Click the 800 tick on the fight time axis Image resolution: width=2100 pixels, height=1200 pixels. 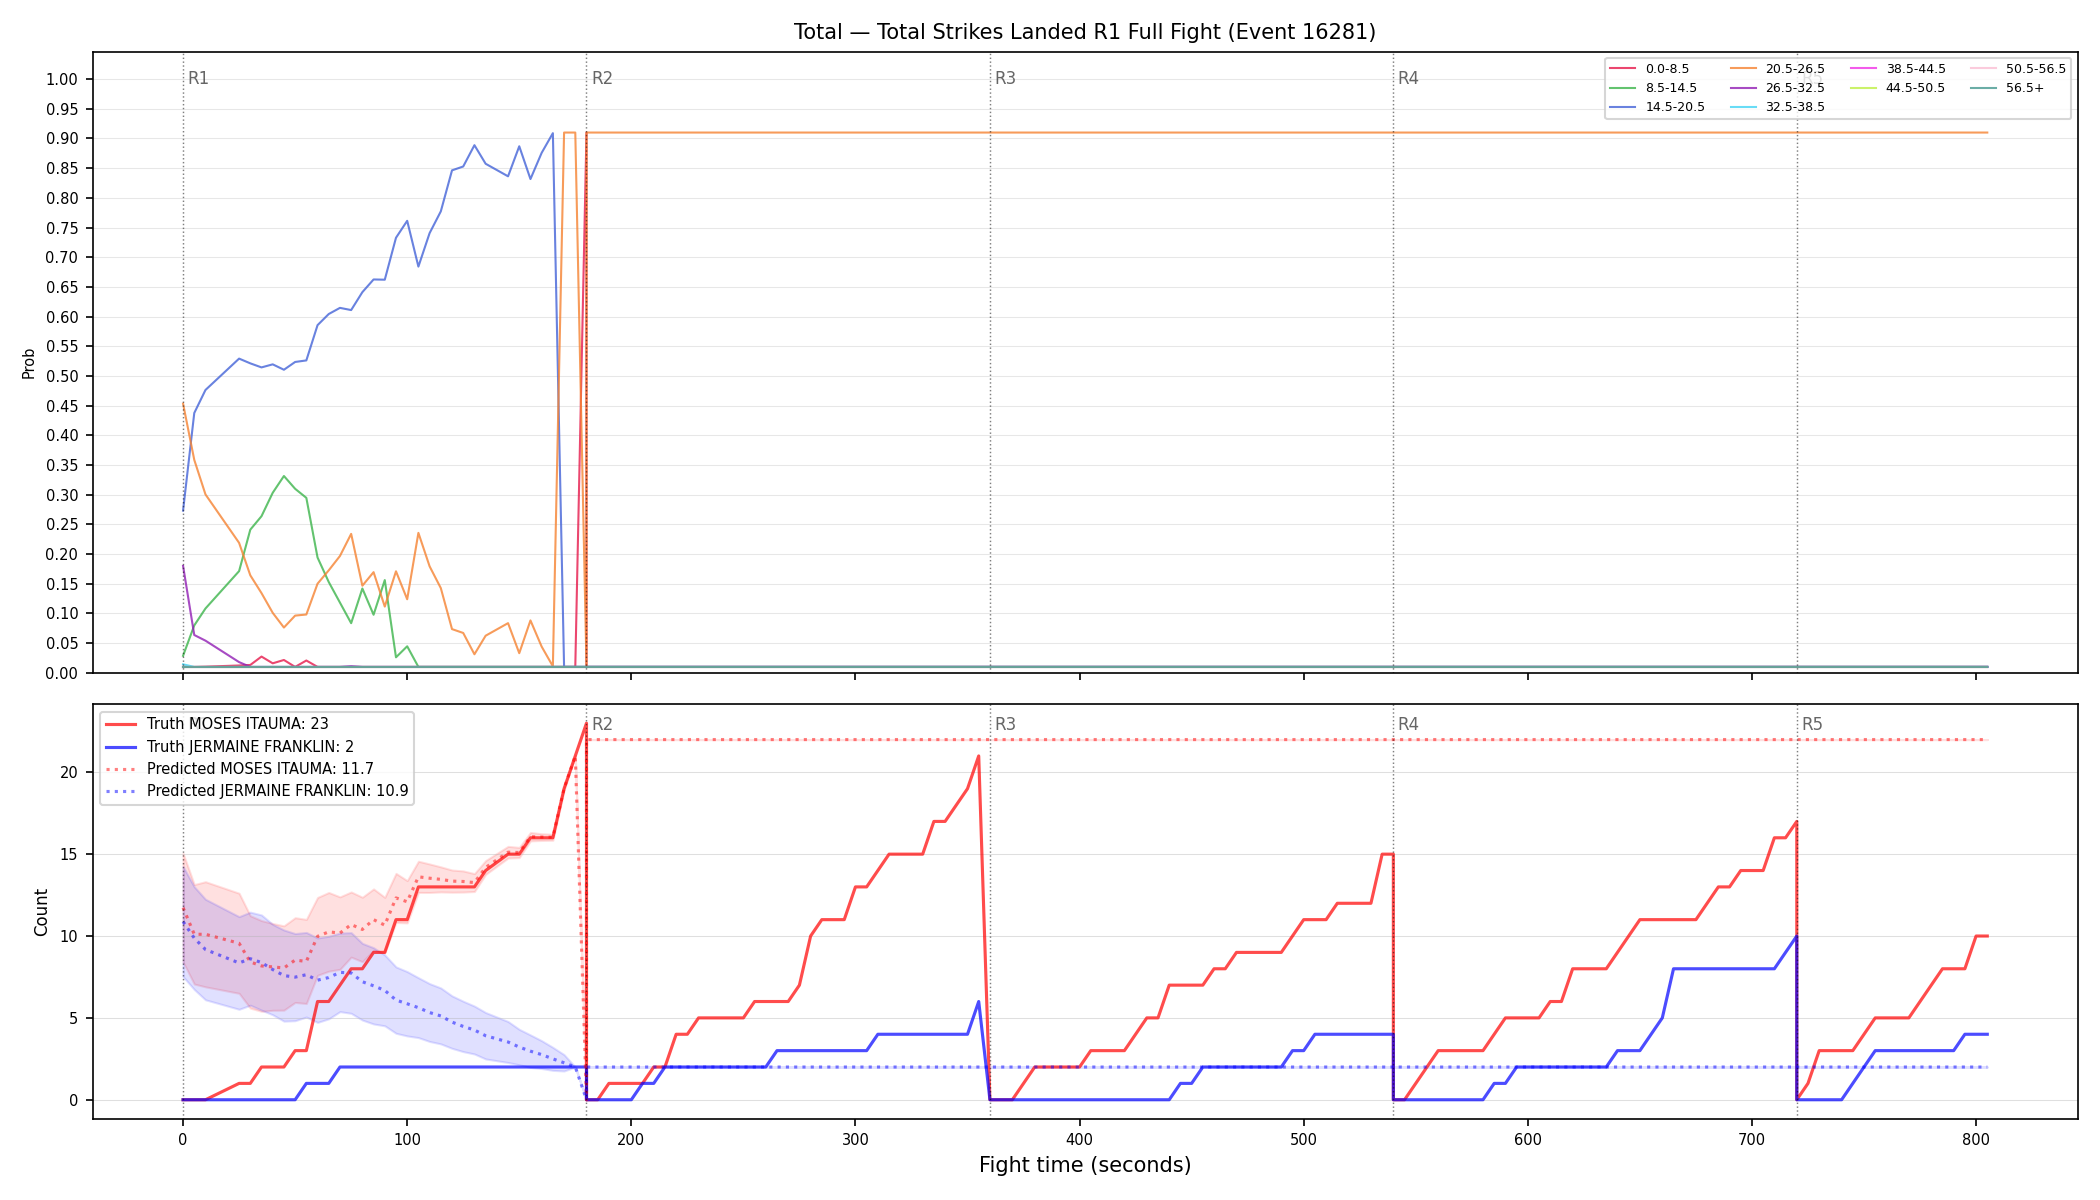coord(1976,1138)
